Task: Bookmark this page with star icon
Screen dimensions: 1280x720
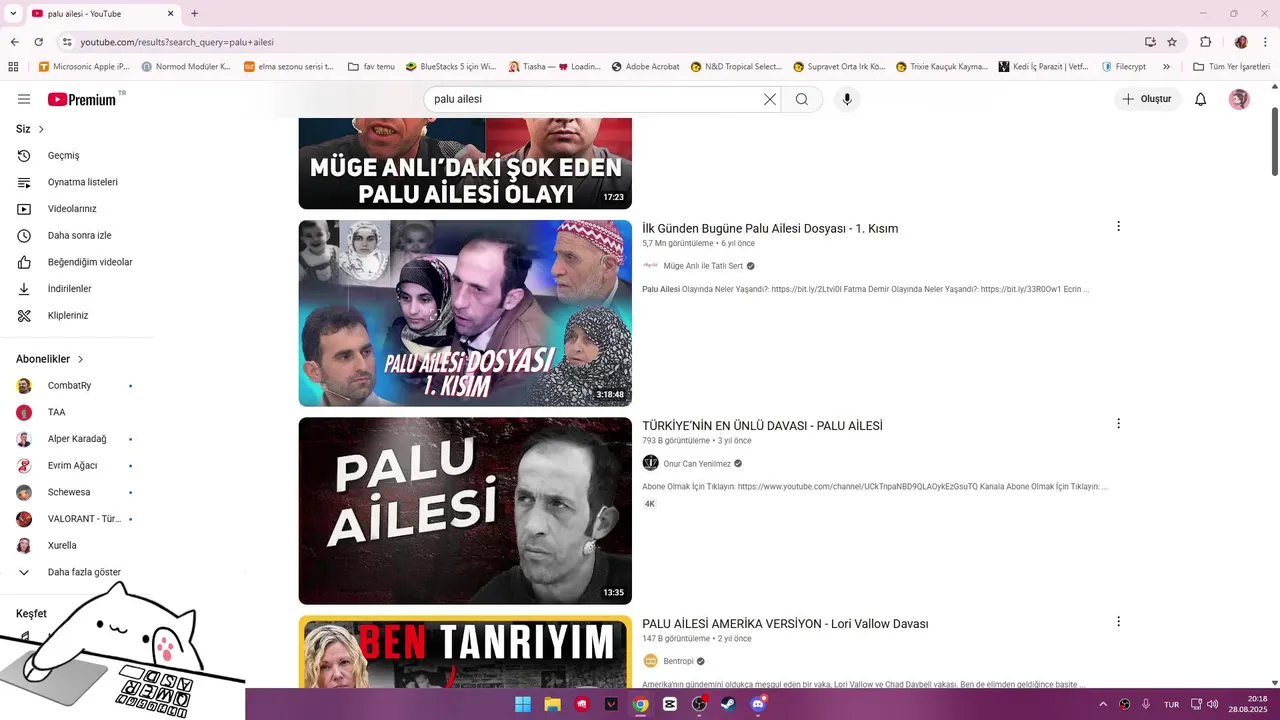Action: click(1172, 42)
